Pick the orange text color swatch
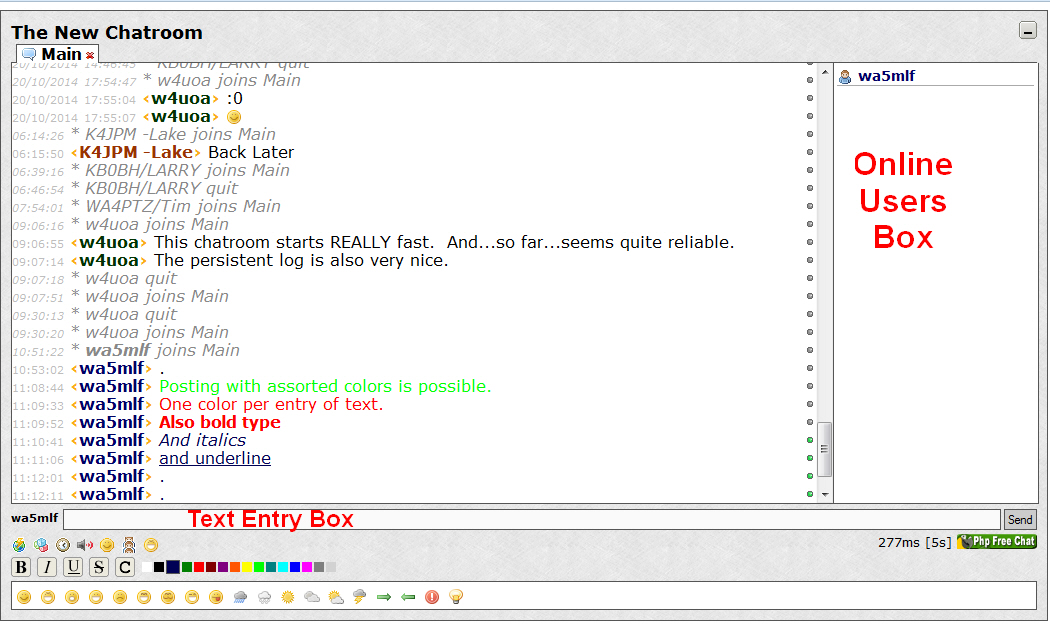The image size is (1050, 627). coord(235,567)
